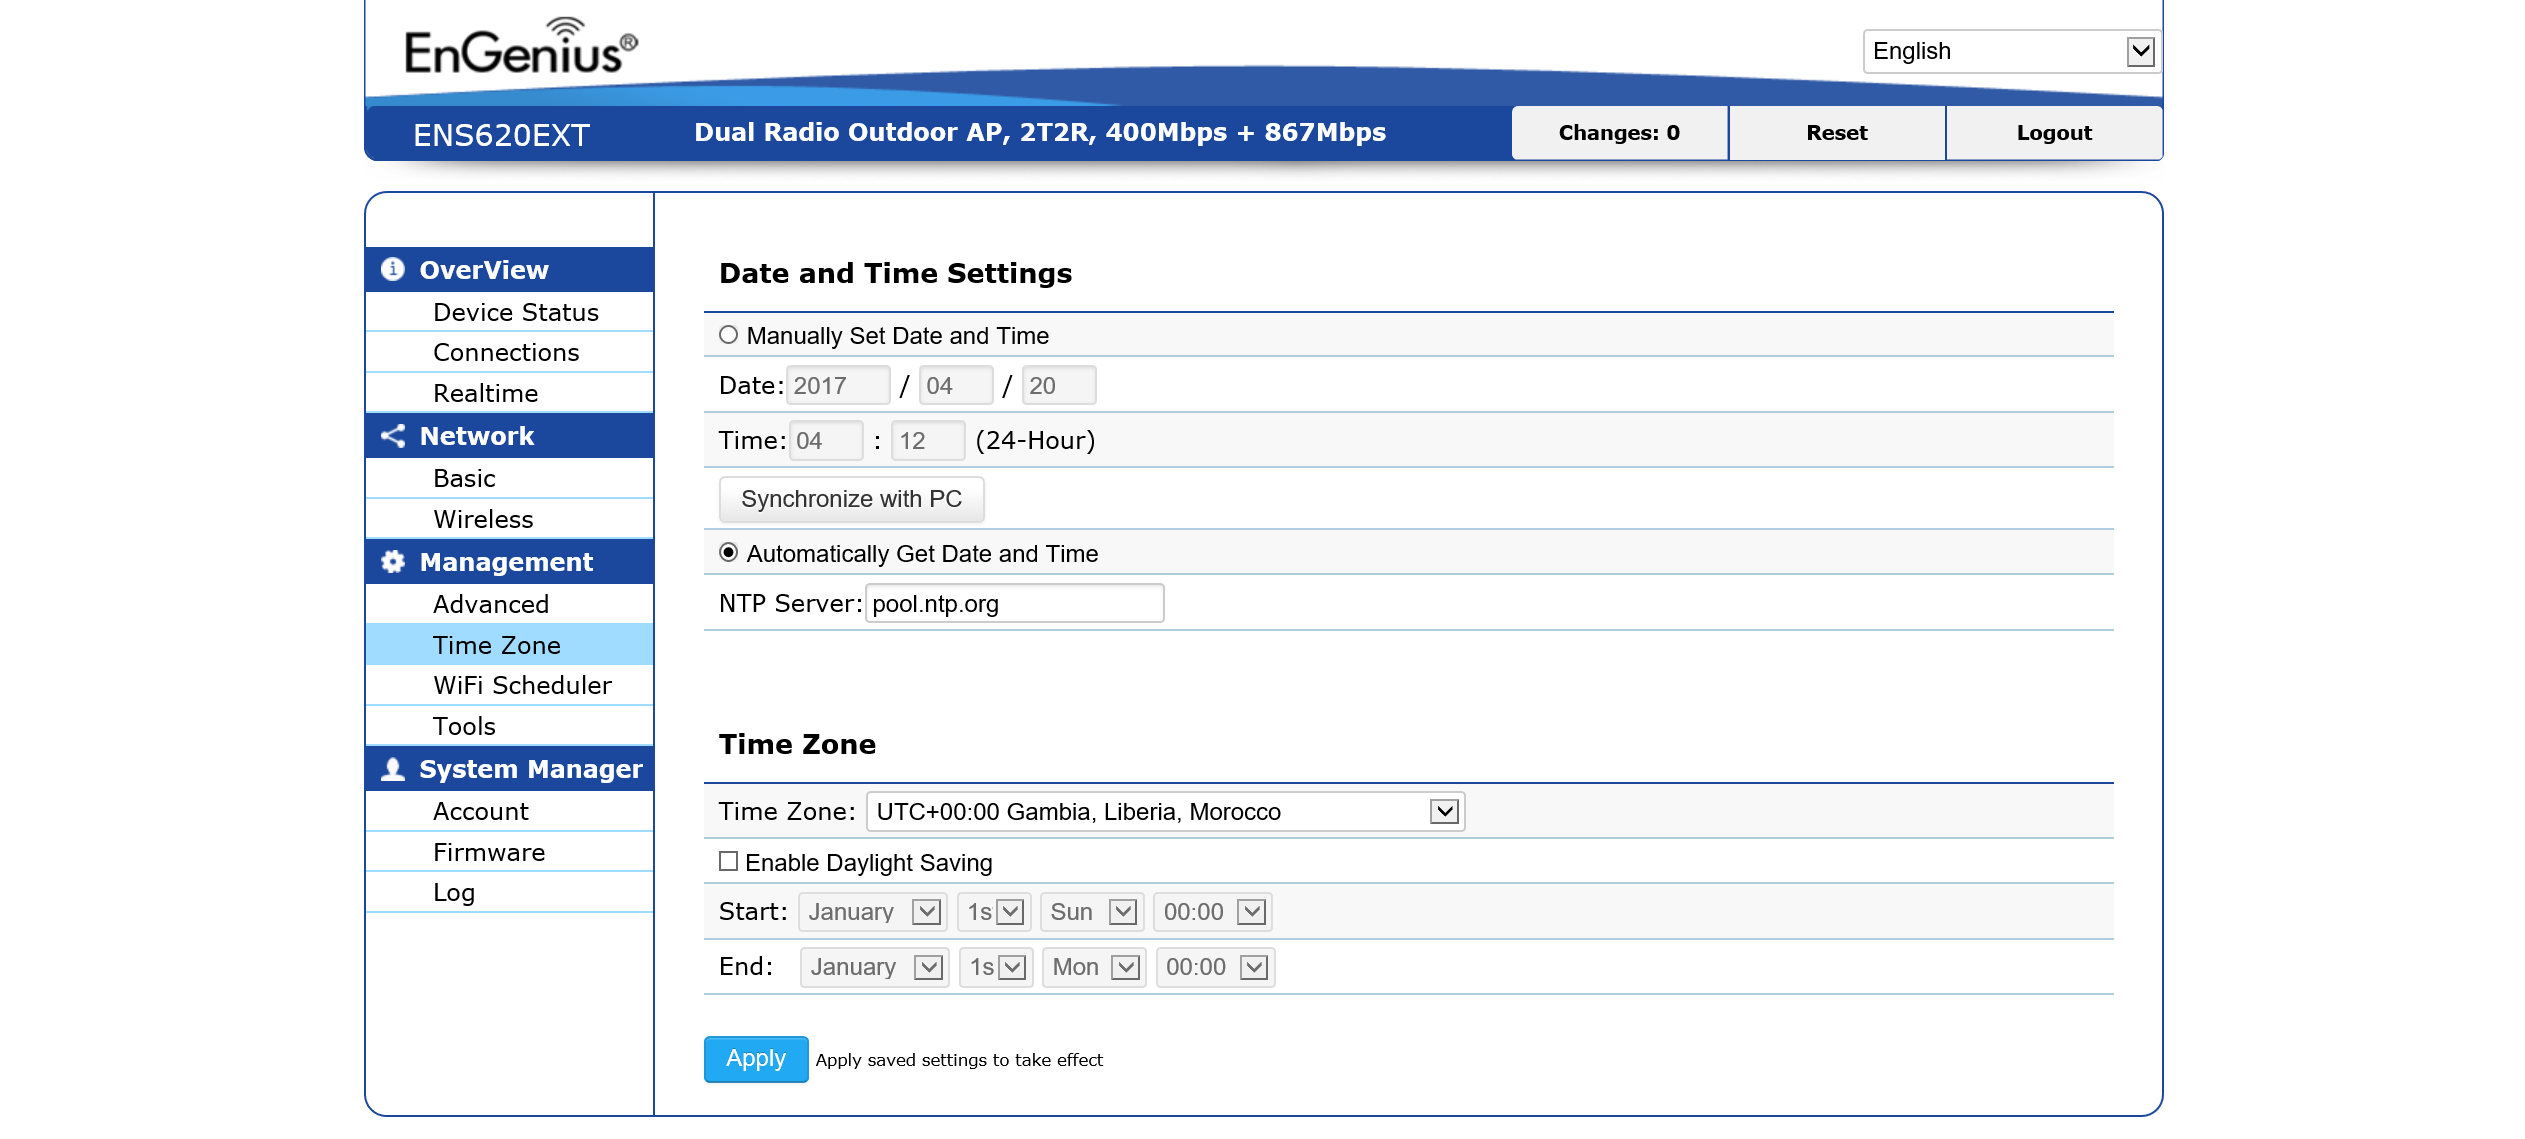Click the Changes: 0 button

click(x=1619, y=133)
